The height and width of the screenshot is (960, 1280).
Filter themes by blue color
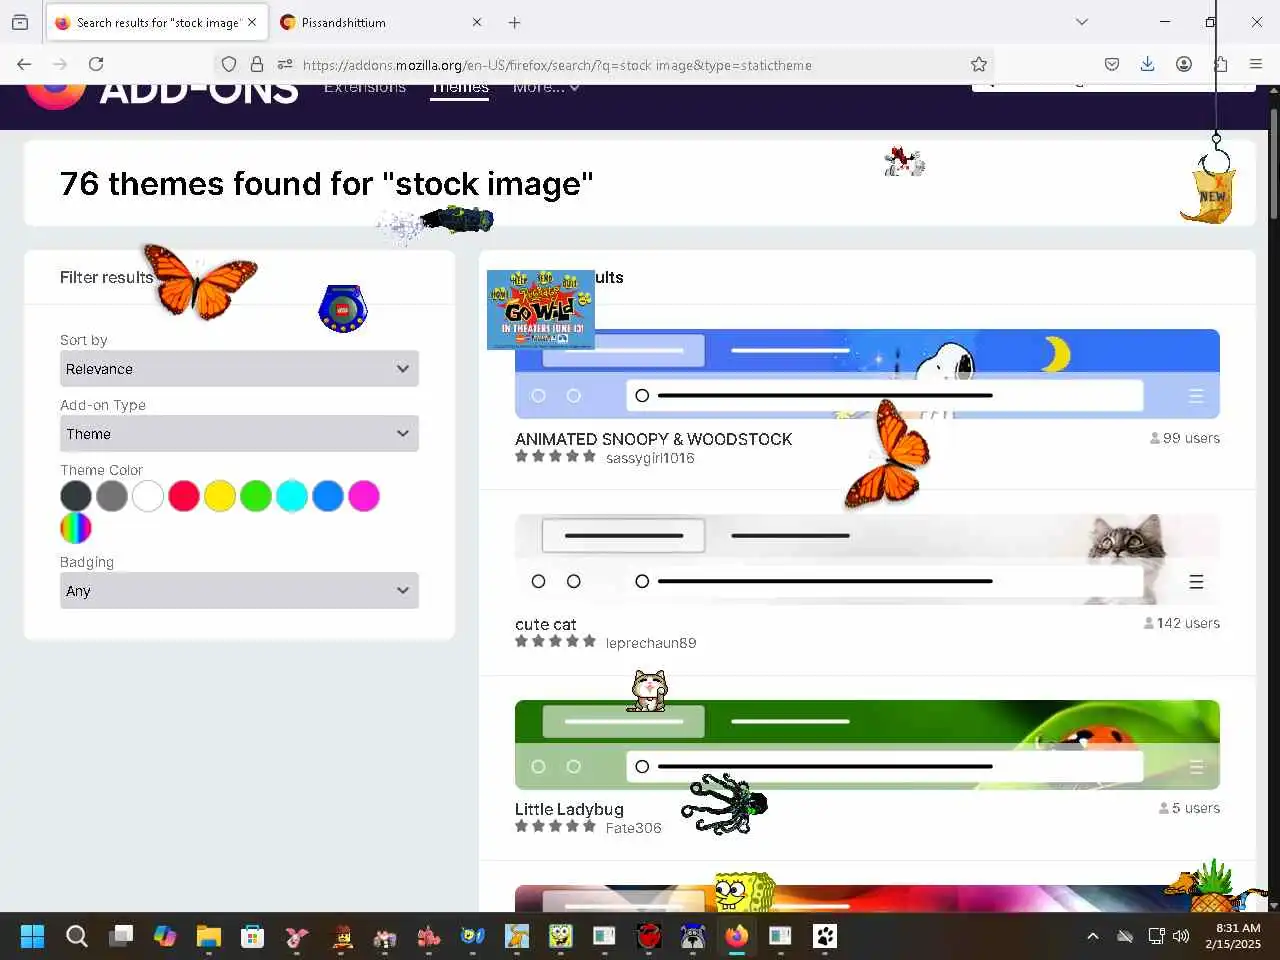[x=328, y=496]
